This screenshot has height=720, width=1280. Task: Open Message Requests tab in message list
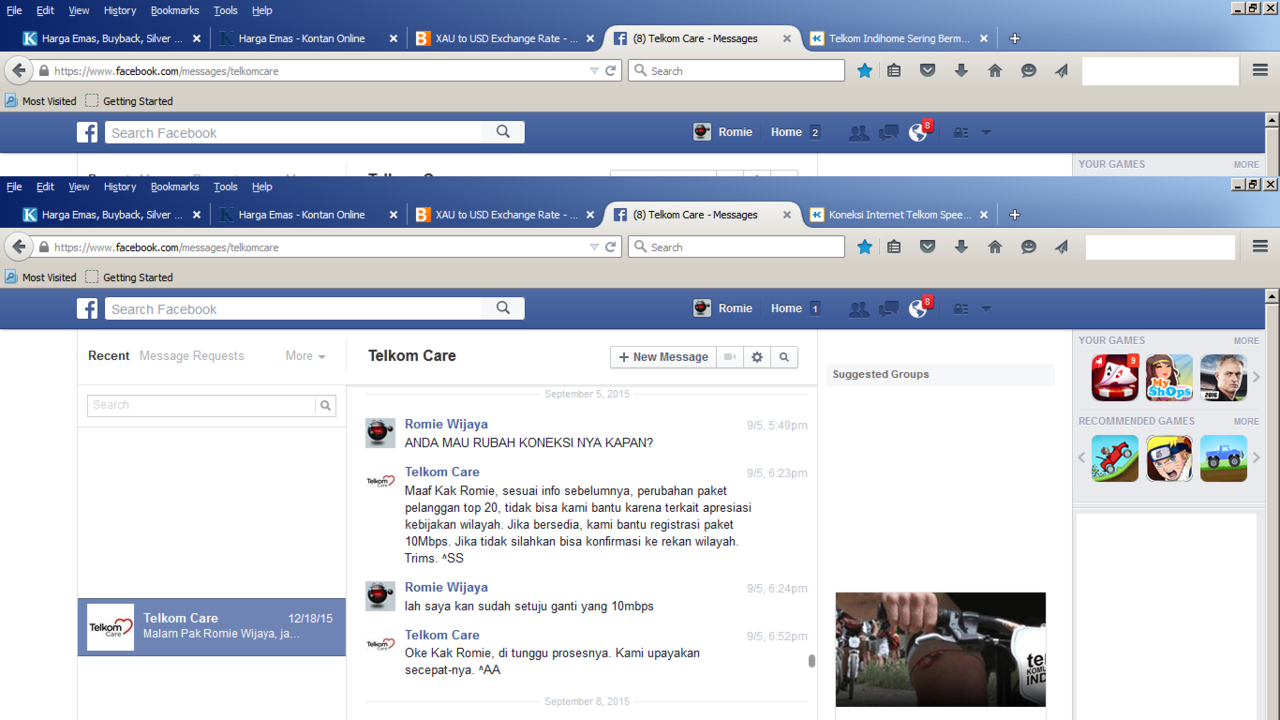point(192,356)
